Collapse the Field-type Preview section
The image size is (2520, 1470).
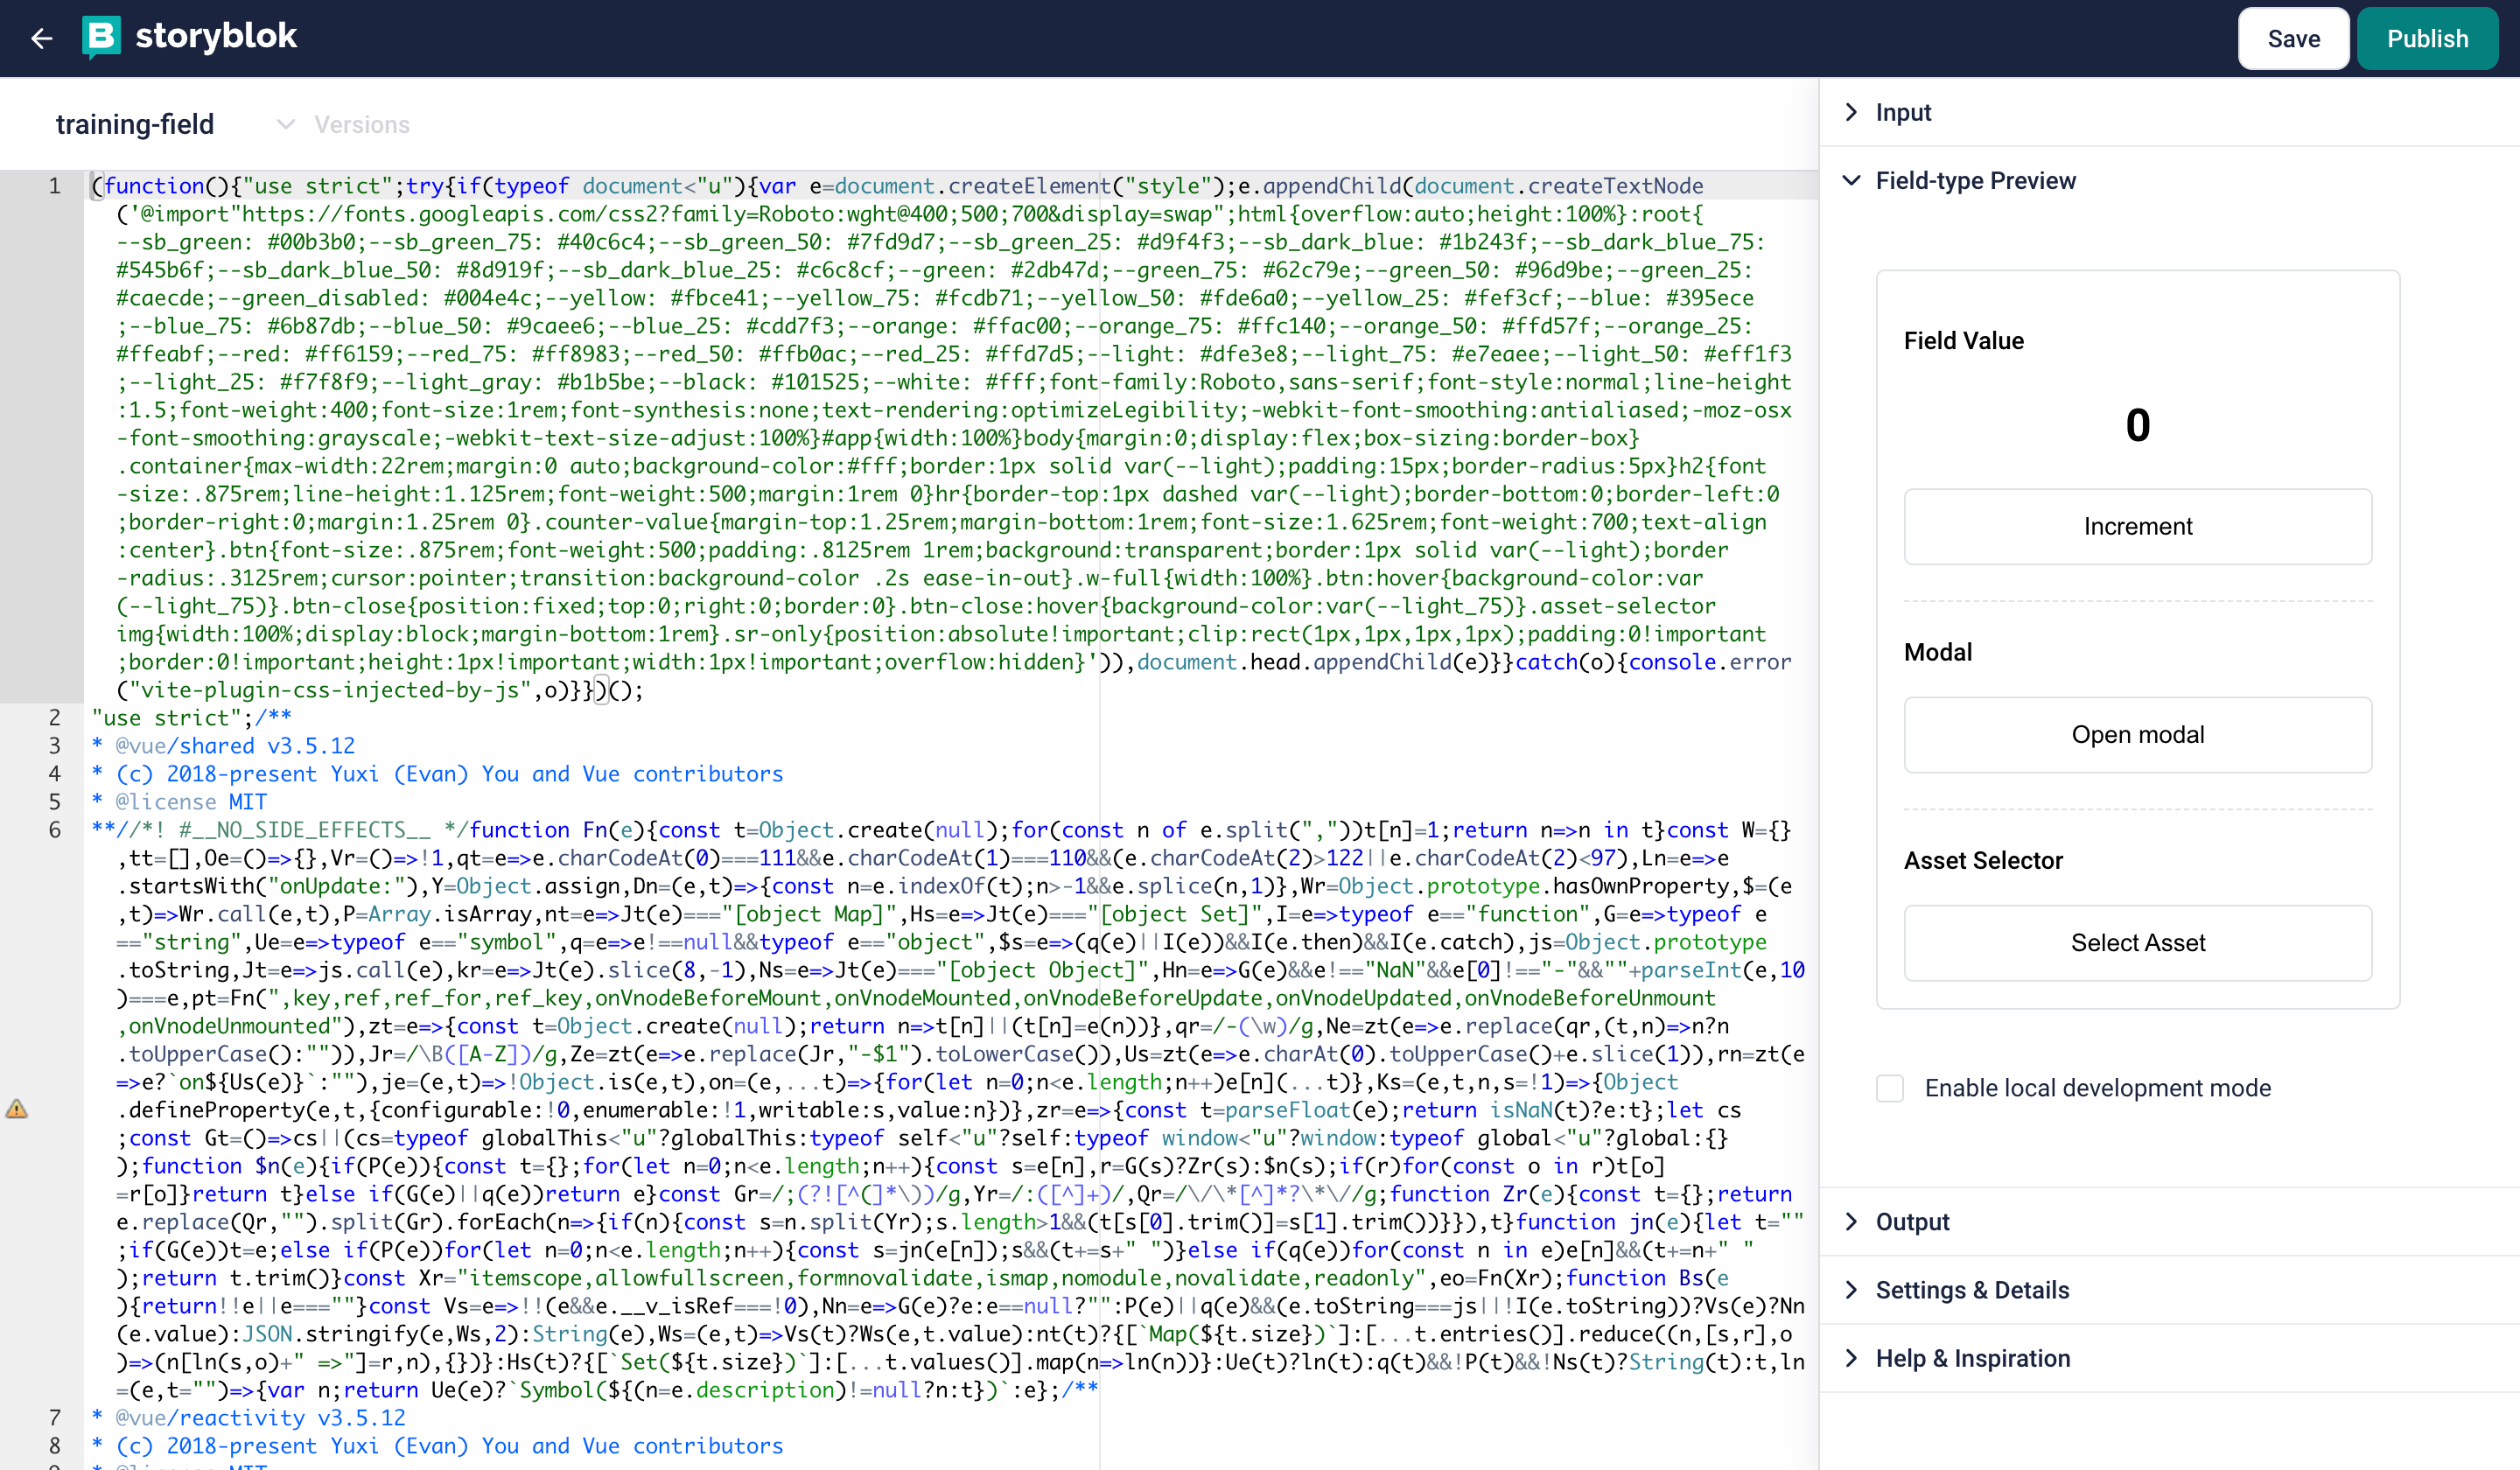click(x=1974, y=181)
